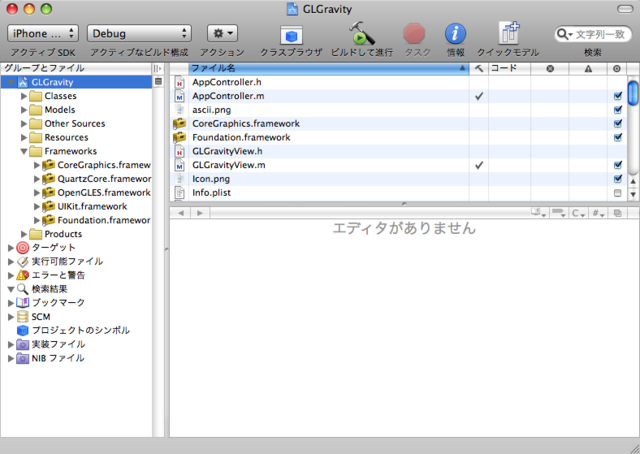Click the Bookmarks (ブックマーク) book icon
The image size is (640, 454).
22,303
